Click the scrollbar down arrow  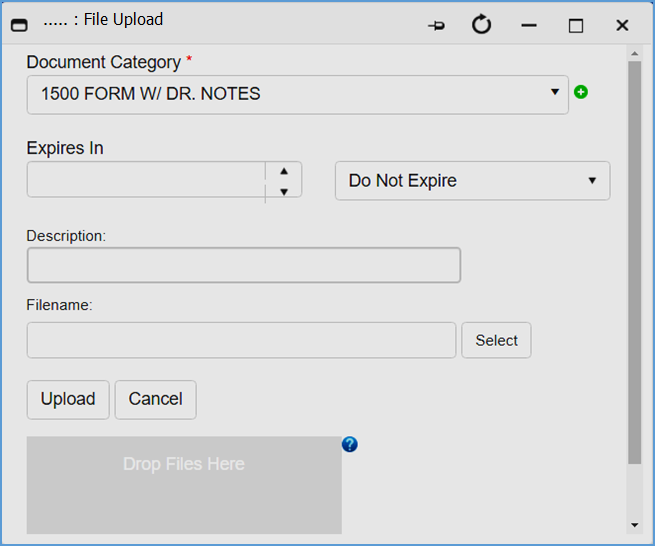[x=634, y=524]
